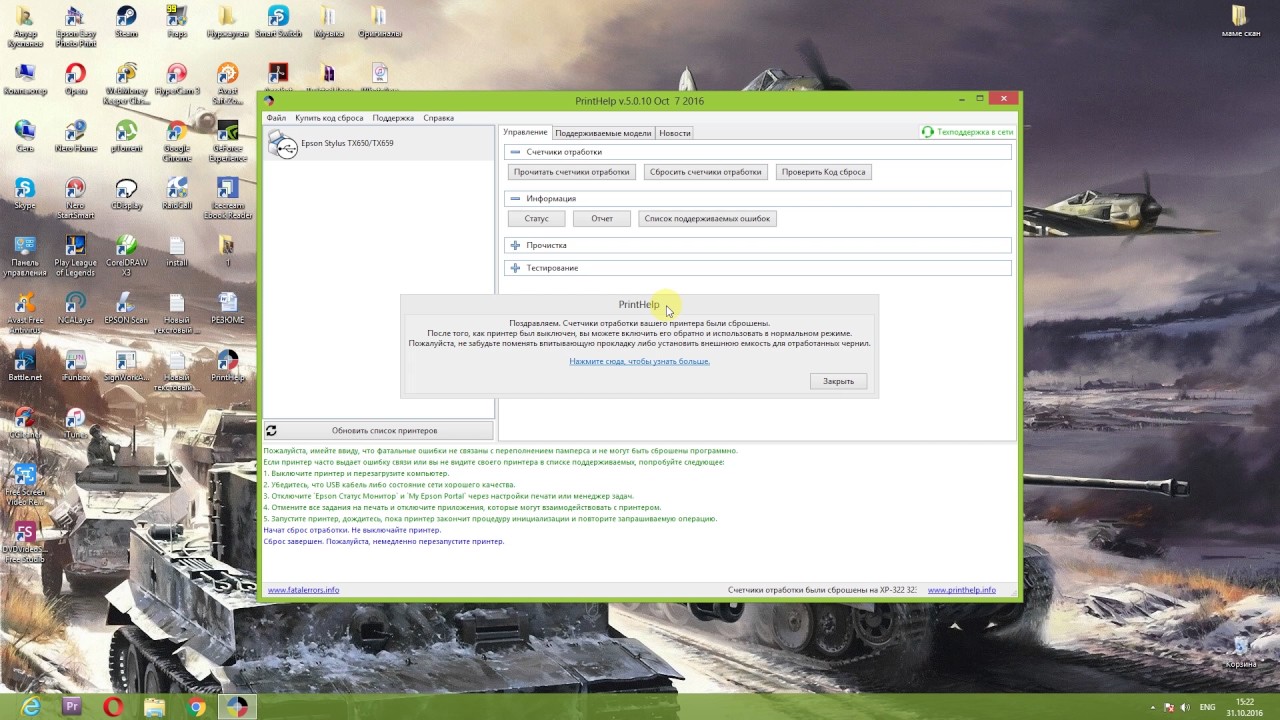This screenshot has width=1280, height=720.
Task: Open Adobe Premiere in the taskbar
Action: (x=71, y=707)
